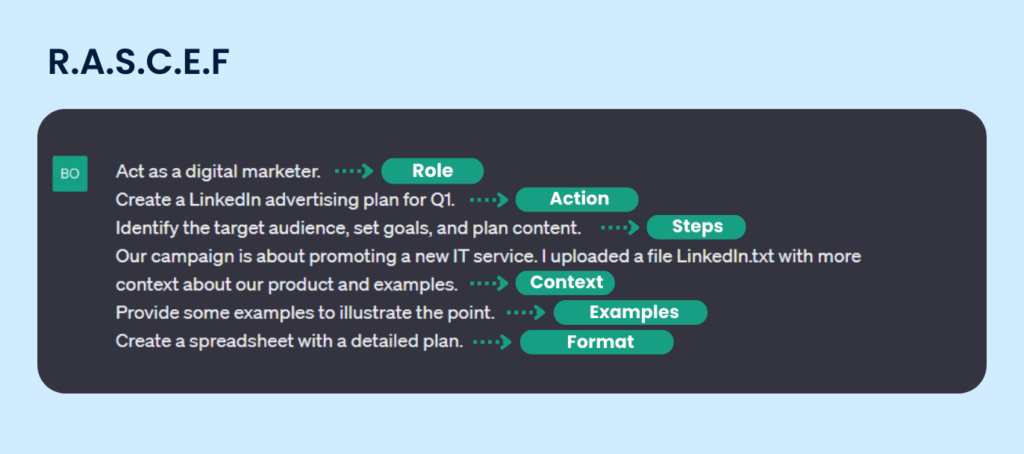The height and width of the screenshot is (454, 1024).
Task: Click the dotted arrow pointing to Role
Action: coord(353,171)
